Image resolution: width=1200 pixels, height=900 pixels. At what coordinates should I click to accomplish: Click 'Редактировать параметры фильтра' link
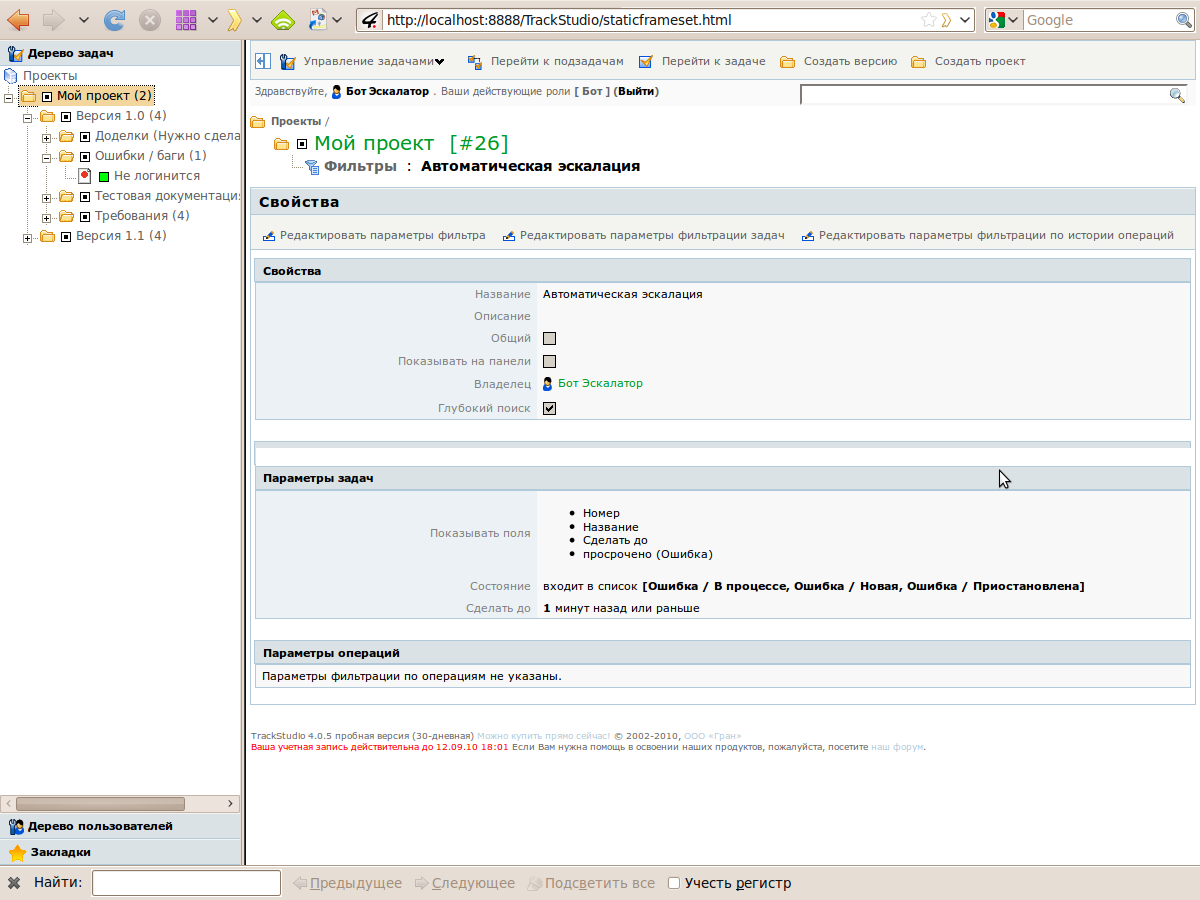tap(382, 236)
